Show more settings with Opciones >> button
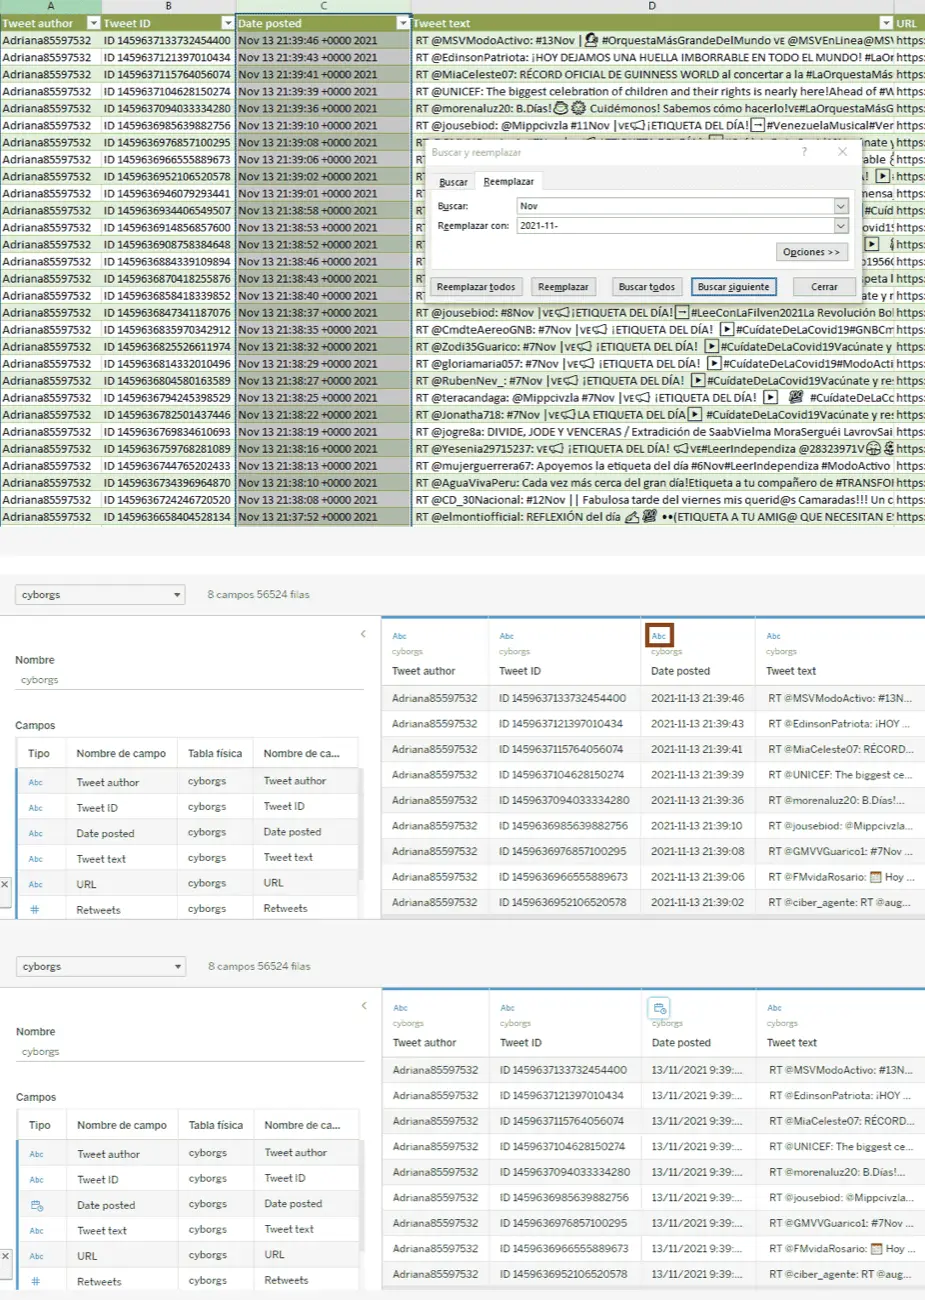925x1300 pixels. 811,252
